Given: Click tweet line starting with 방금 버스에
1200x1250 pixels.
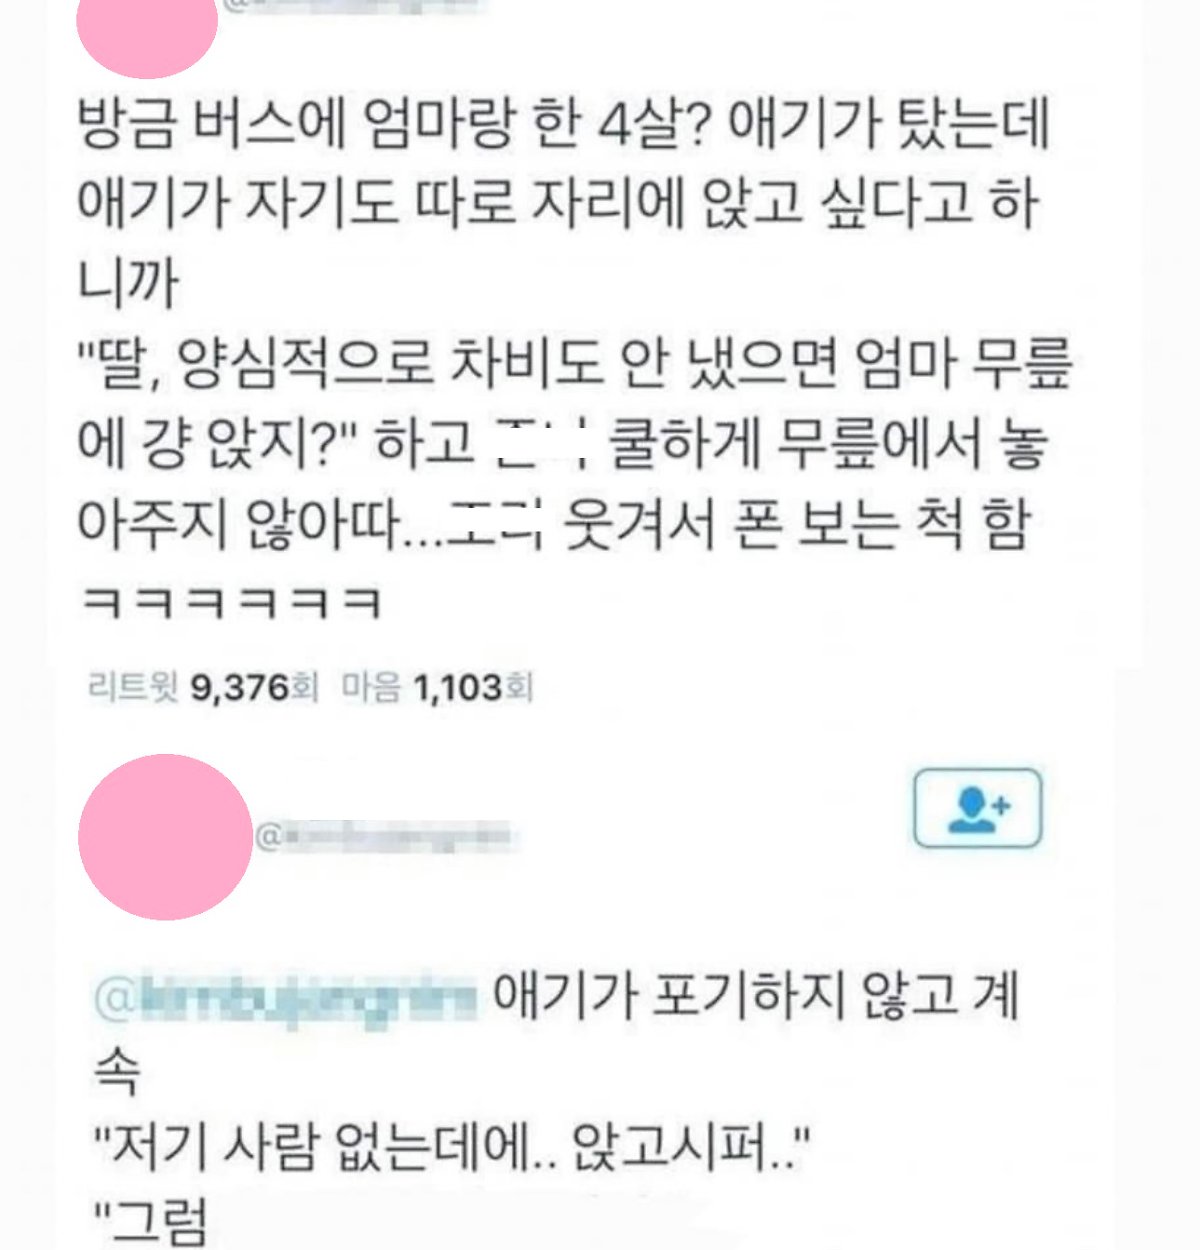Looking at the screenshot, I should 563,125.
